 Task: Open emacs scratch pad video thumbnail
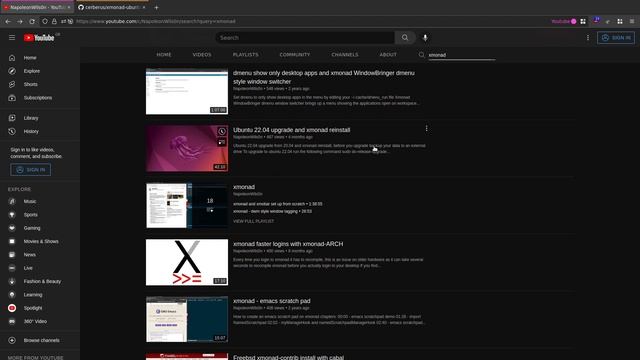[187, 319]
